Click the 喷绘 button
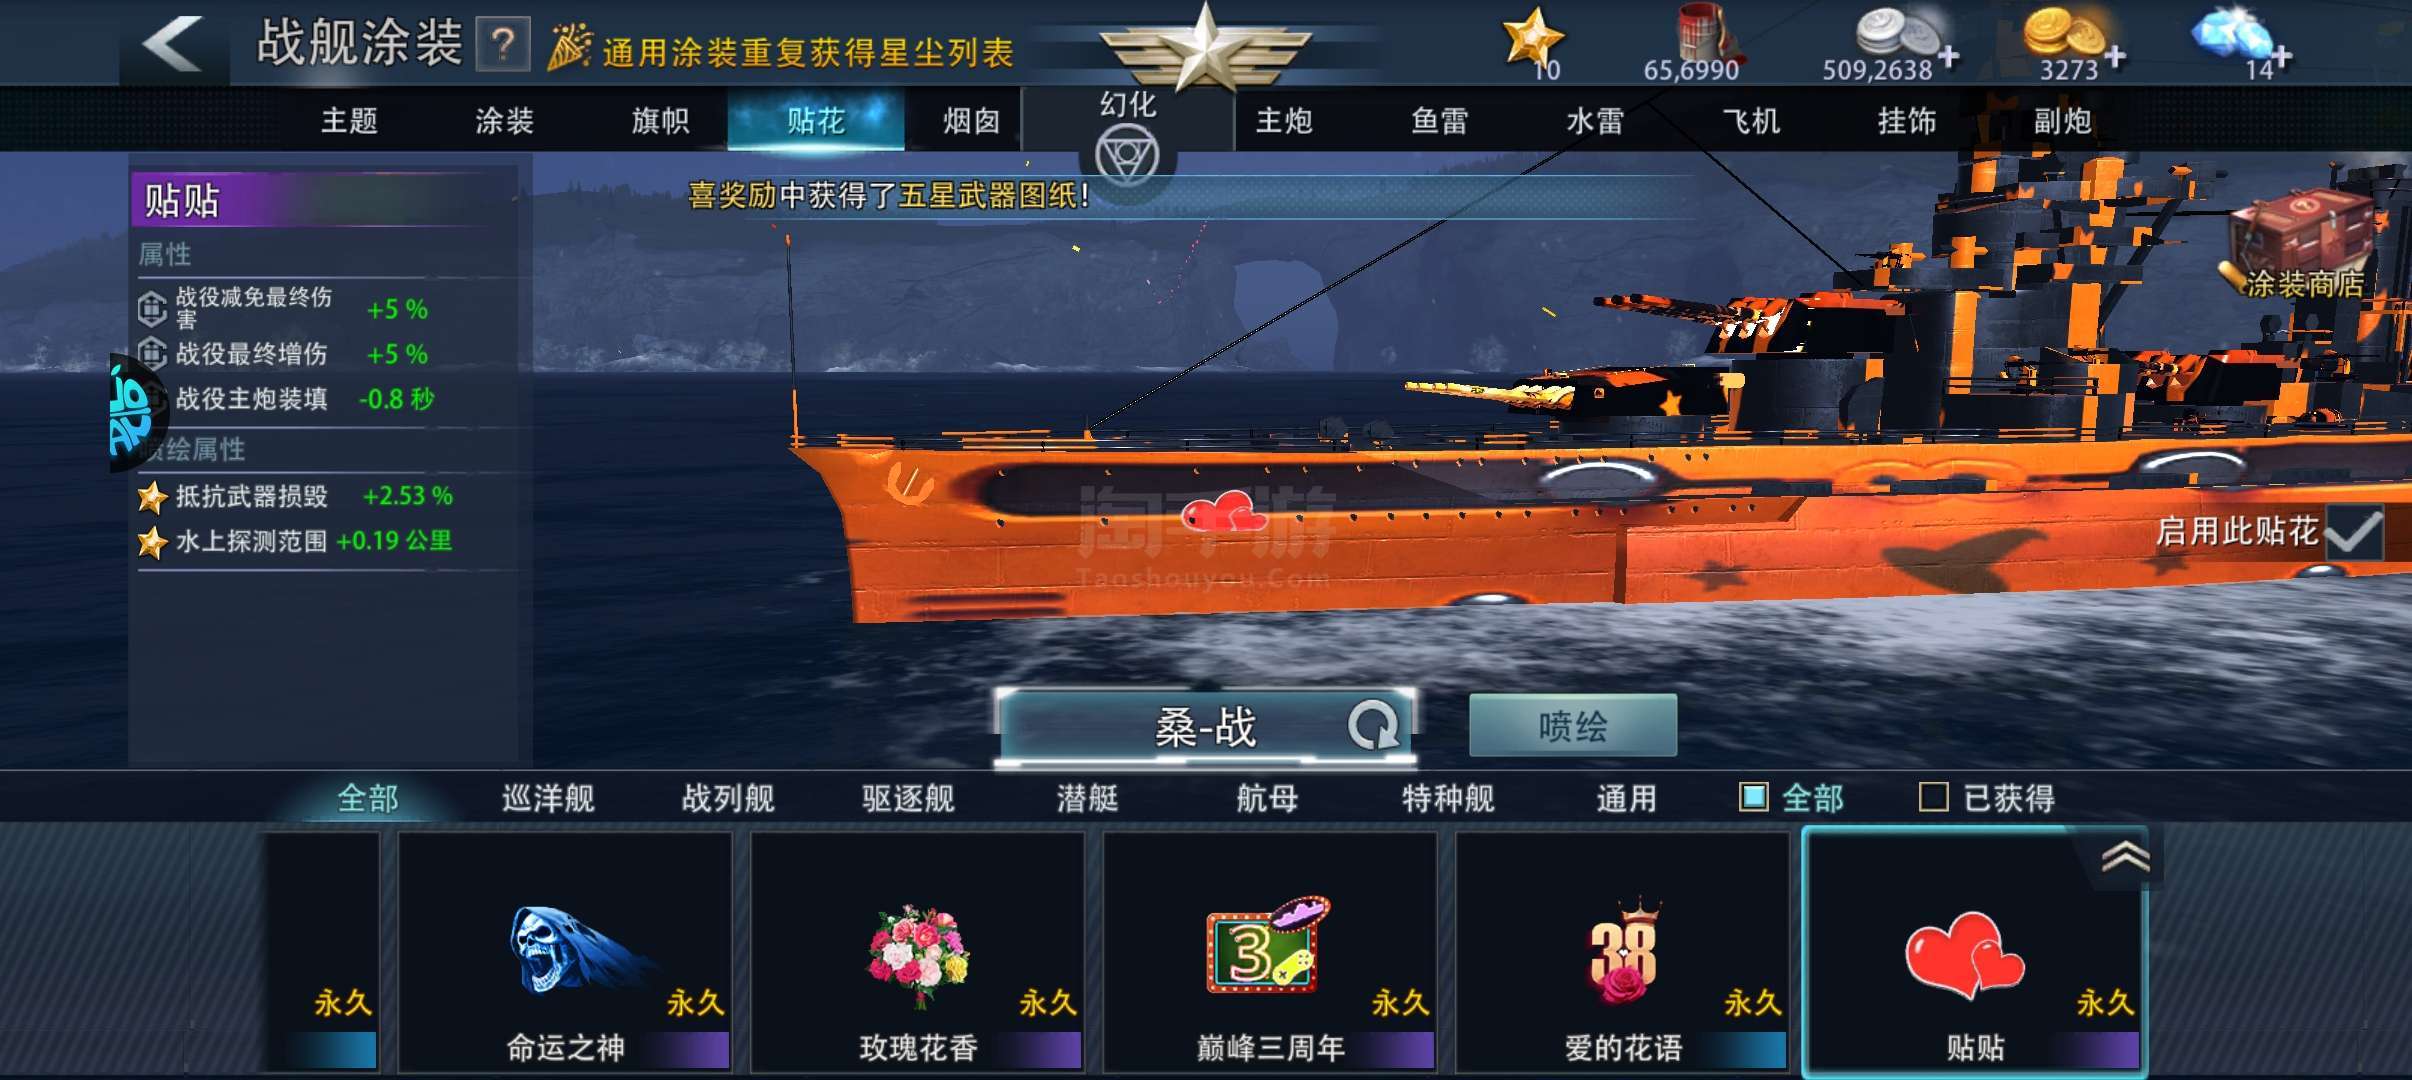 click(x=1573, y=725)
